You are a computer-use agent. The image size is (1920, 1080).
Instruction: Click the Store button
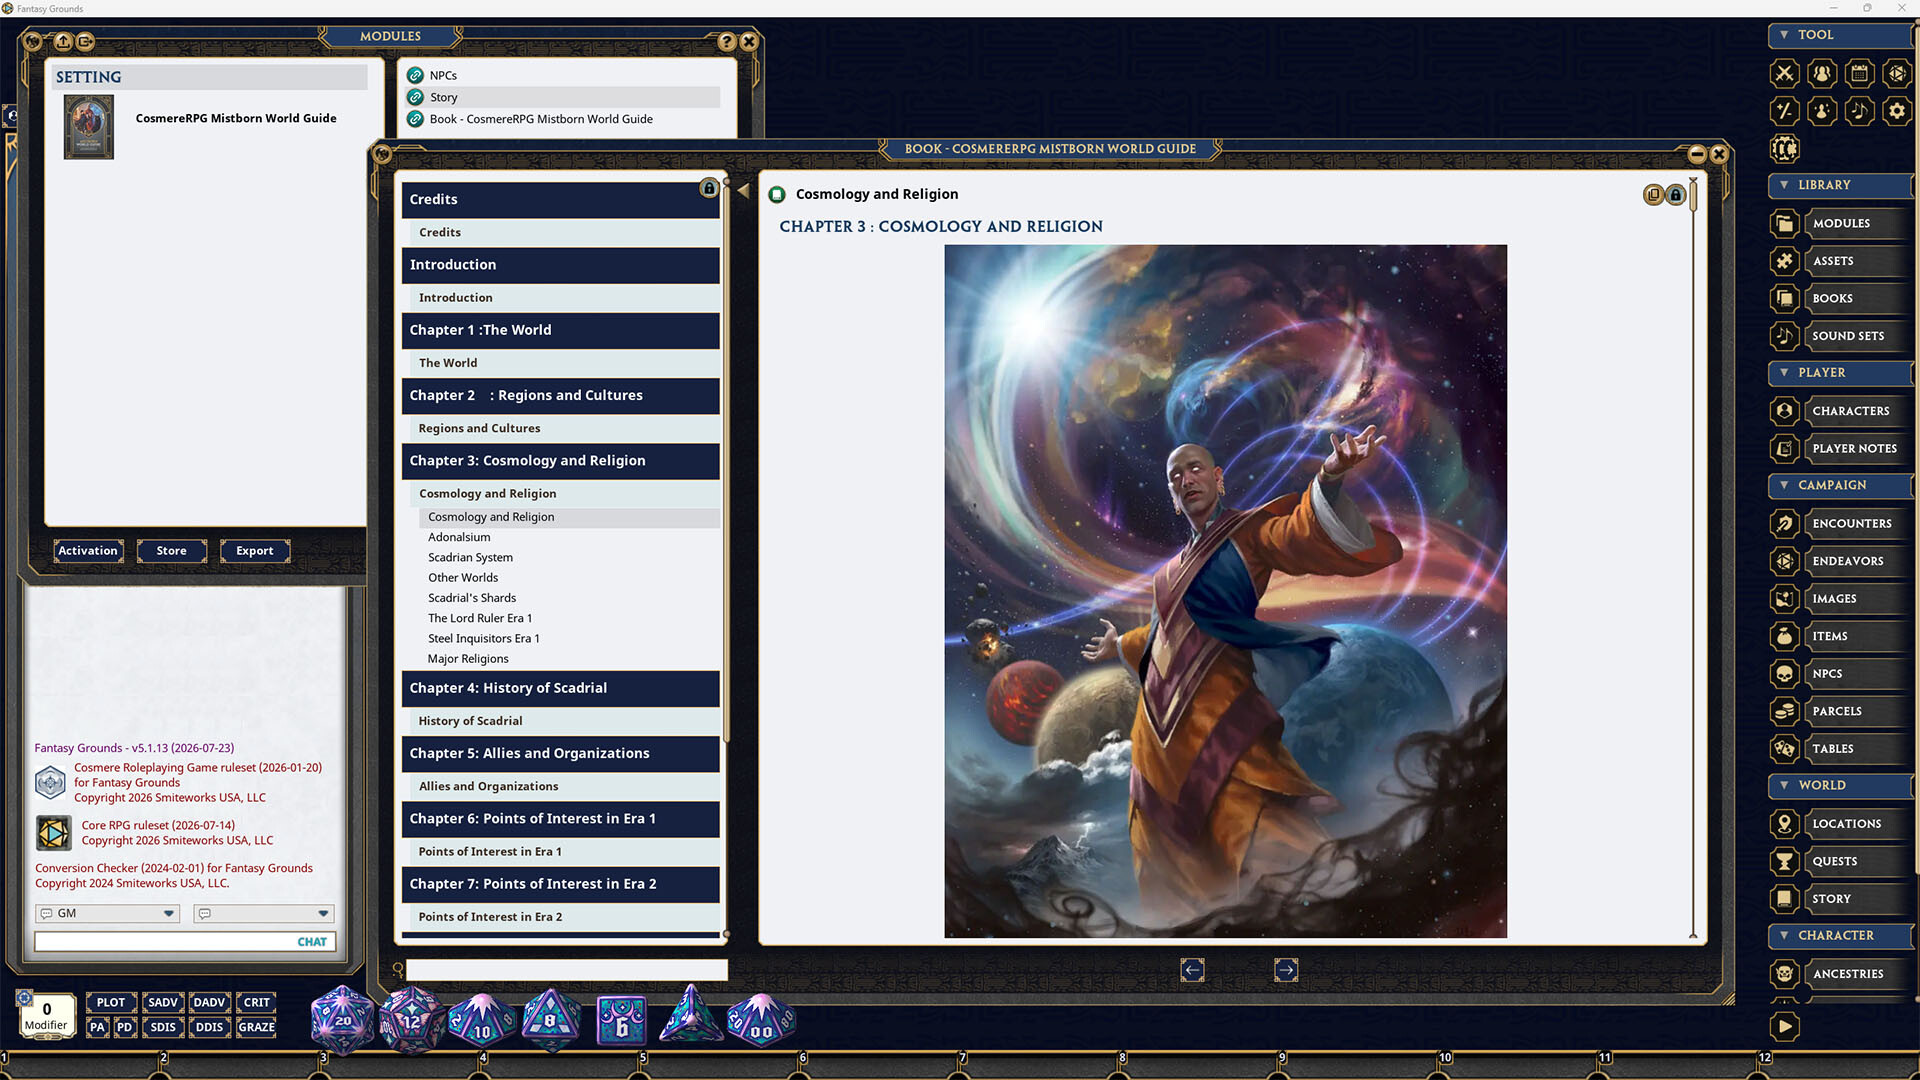click(x=171, y=551)
